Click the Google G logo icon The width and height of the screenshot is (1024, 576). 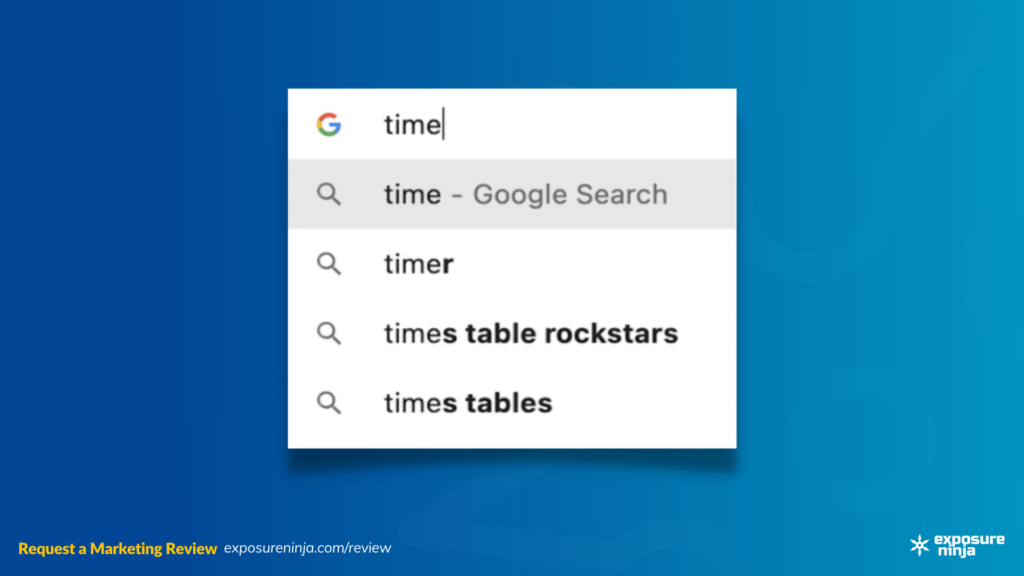pyautogui.click(x=328, y=124)
